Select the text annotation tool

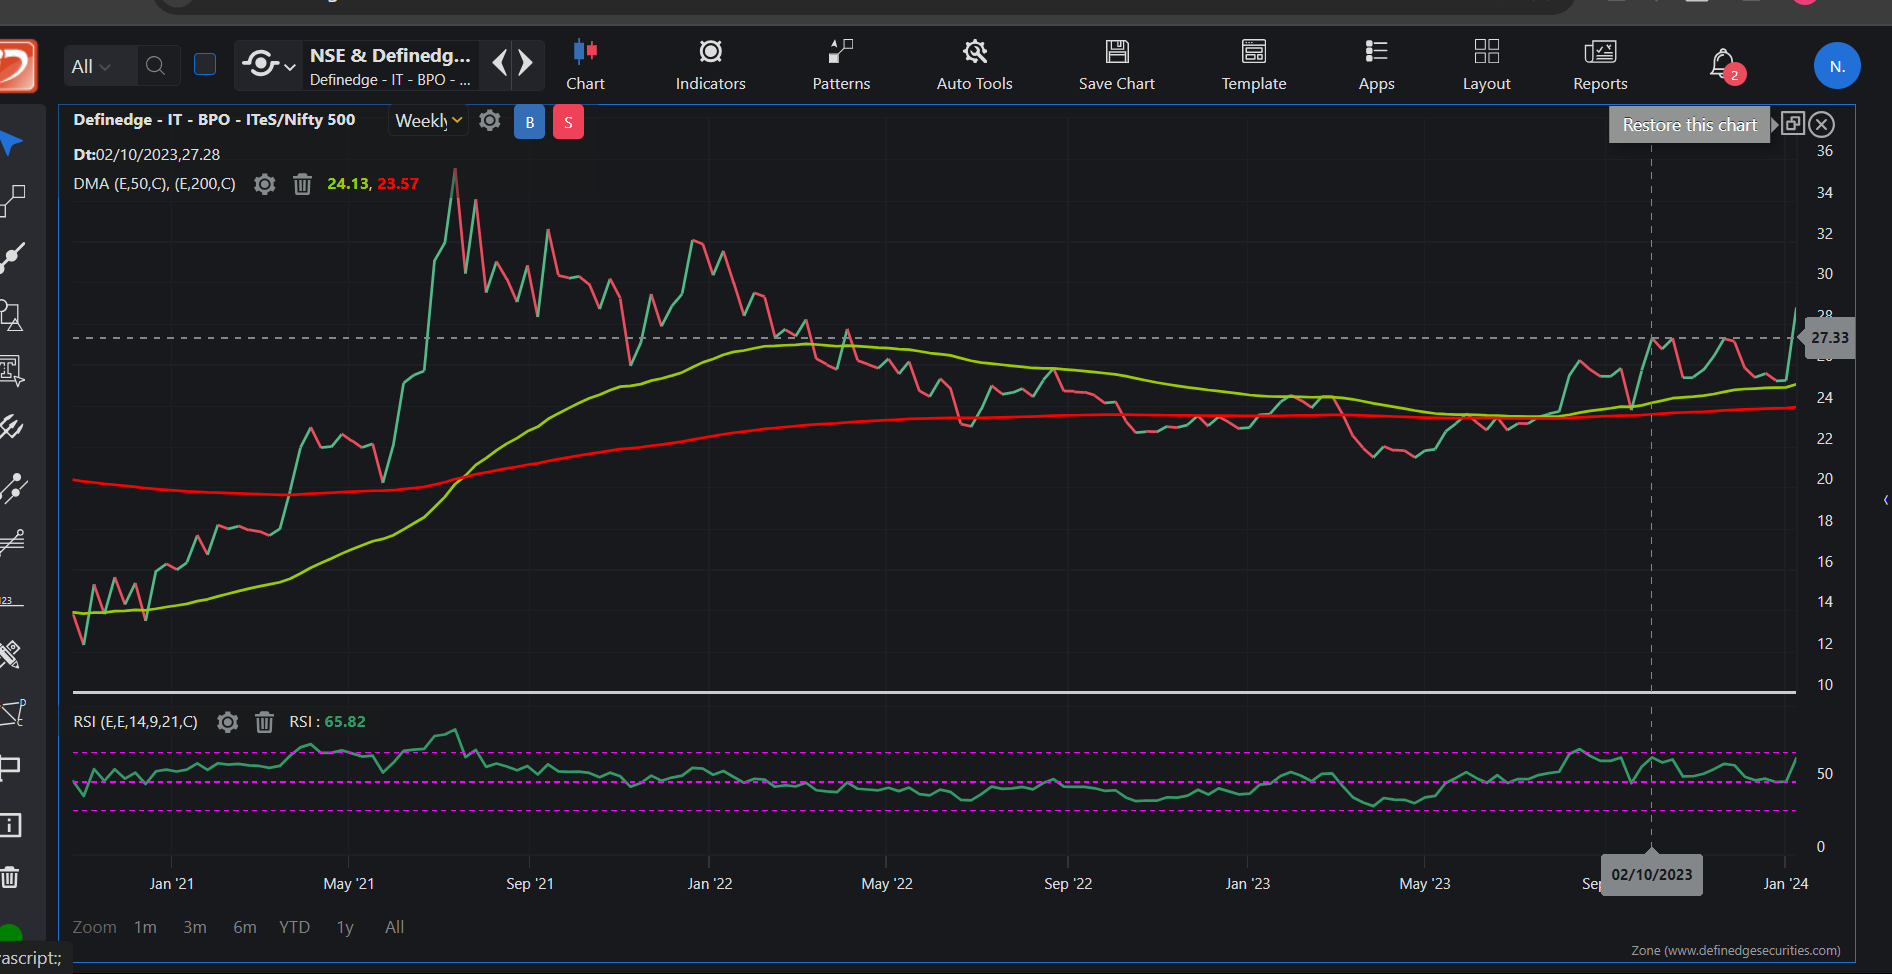pyautogui.click(x=11, y=371)
